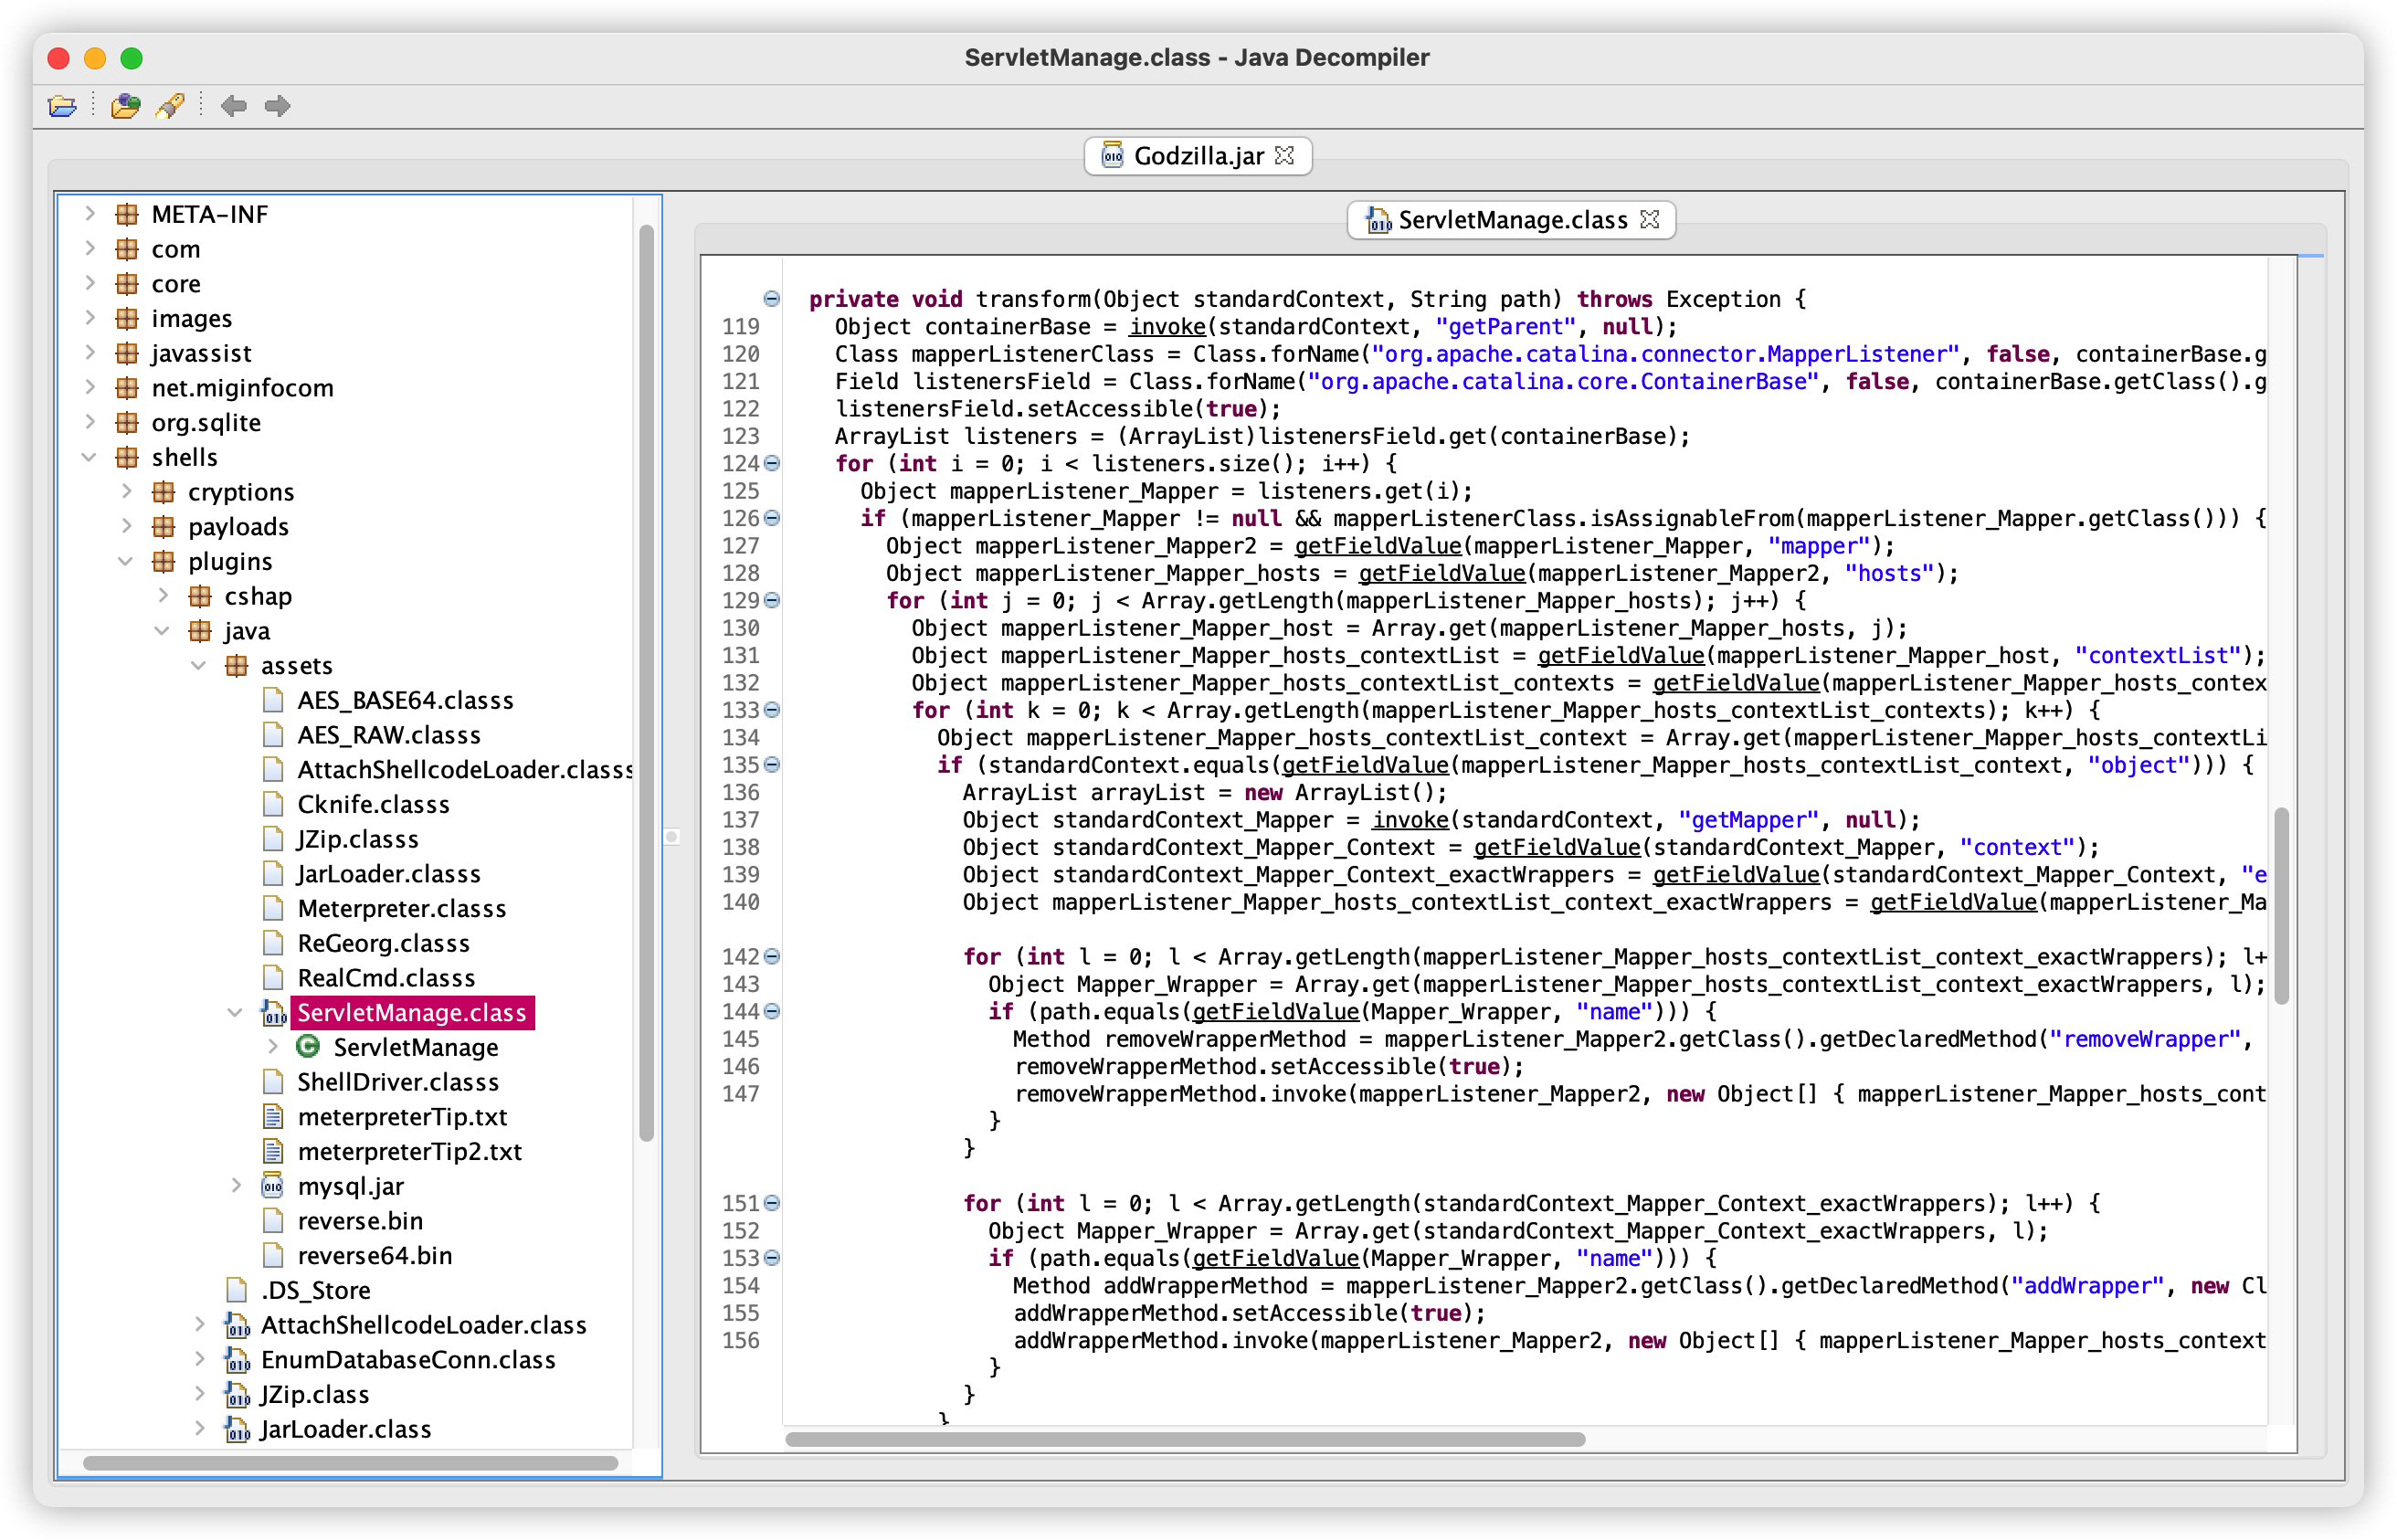Click the green ServletManage class icon
Screen dimensions: 2397x1540
tap(308, 1046)
